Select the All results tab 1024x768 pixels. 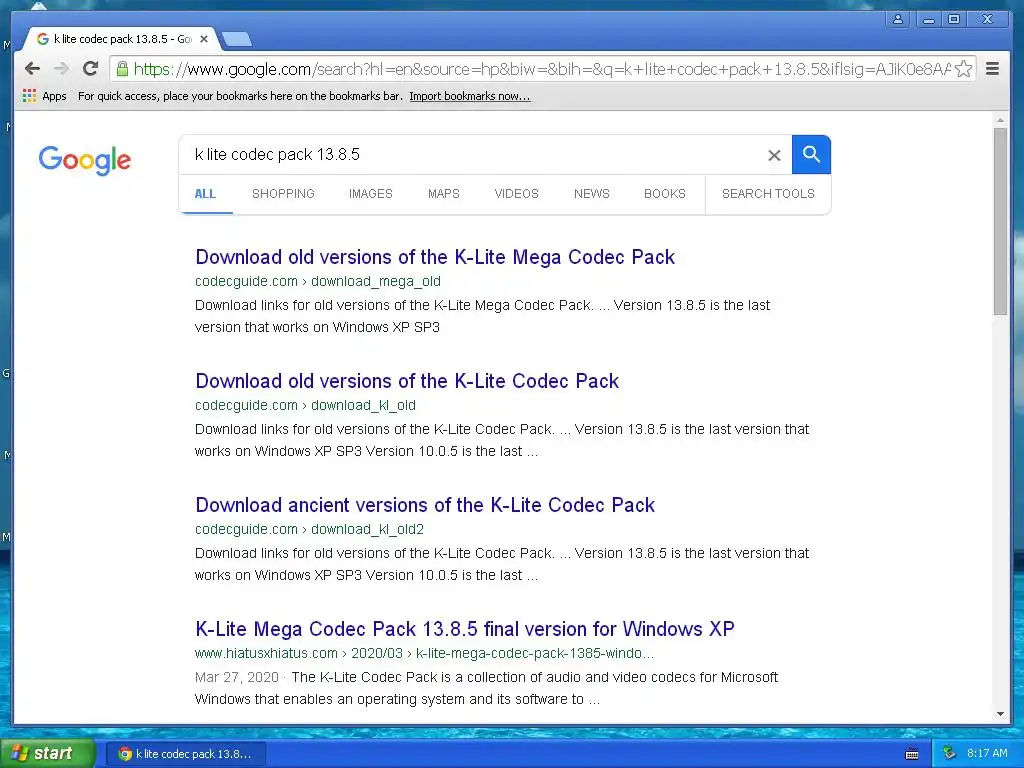pyautogui.click(x=205, y=194)
